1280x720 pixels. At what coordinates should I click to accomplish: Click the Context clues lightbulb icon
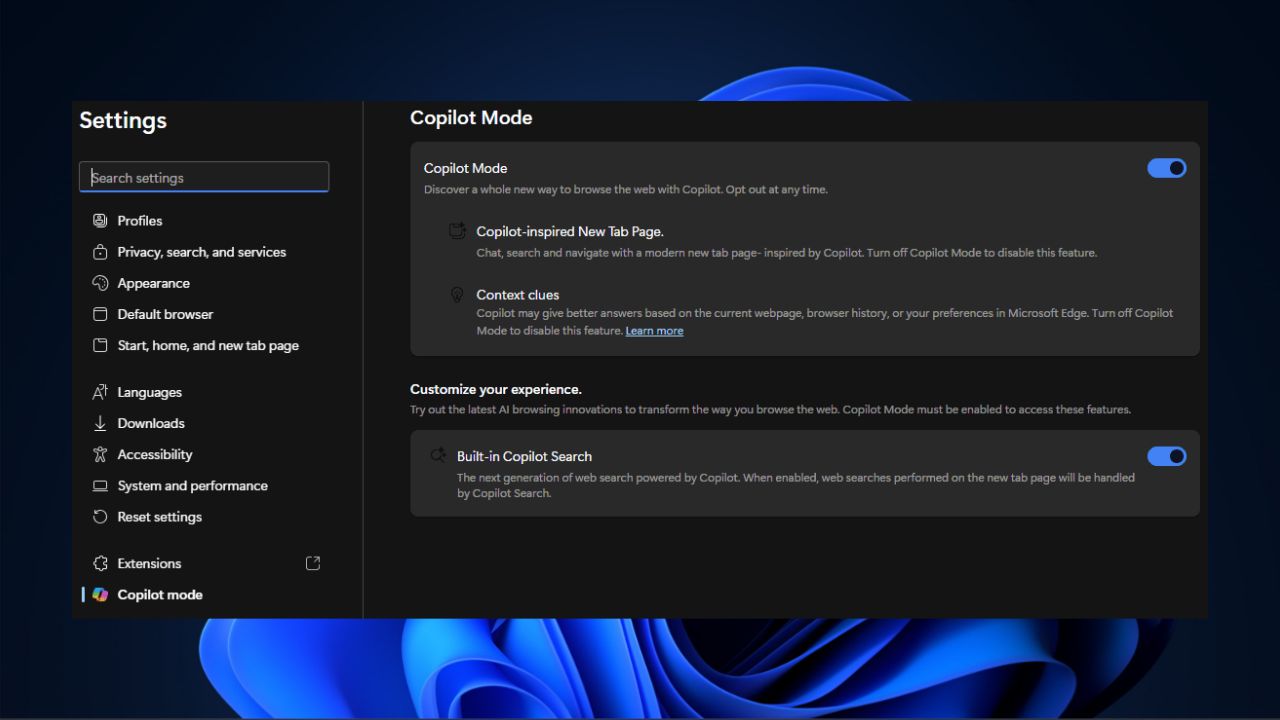point(457,294)
